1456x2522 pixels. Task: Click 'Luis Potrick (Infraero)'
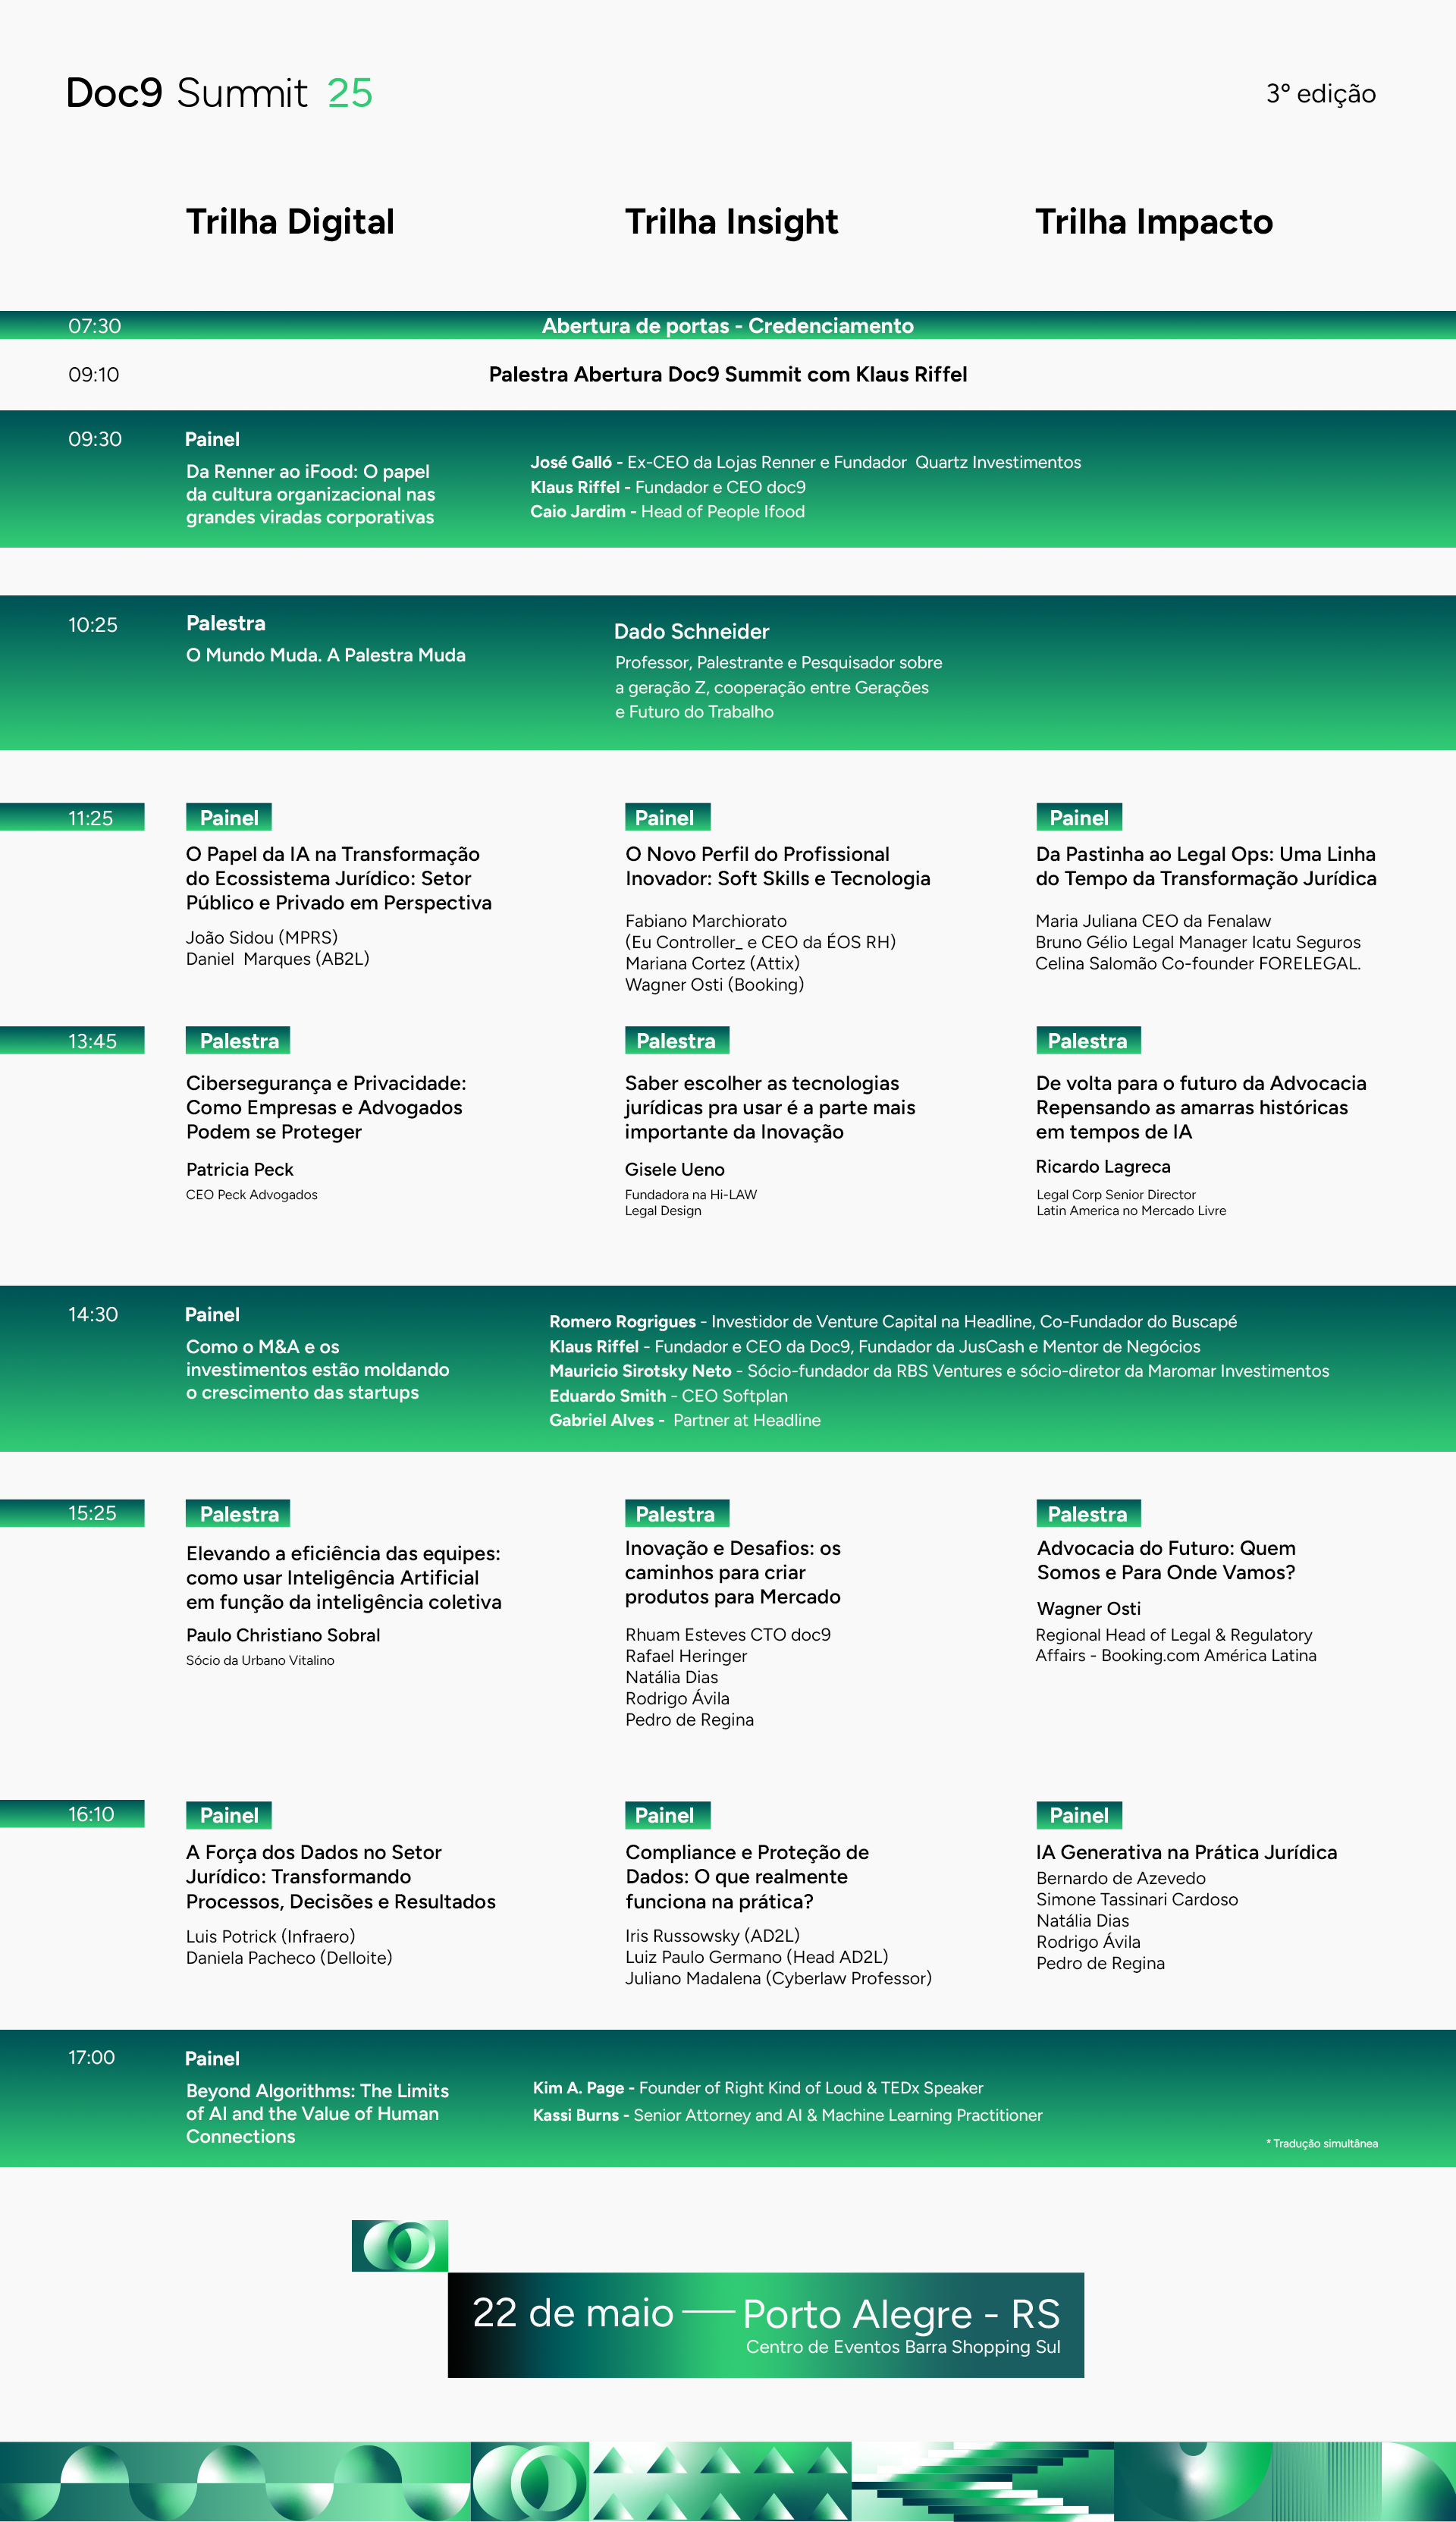[x=270, y=1936]
